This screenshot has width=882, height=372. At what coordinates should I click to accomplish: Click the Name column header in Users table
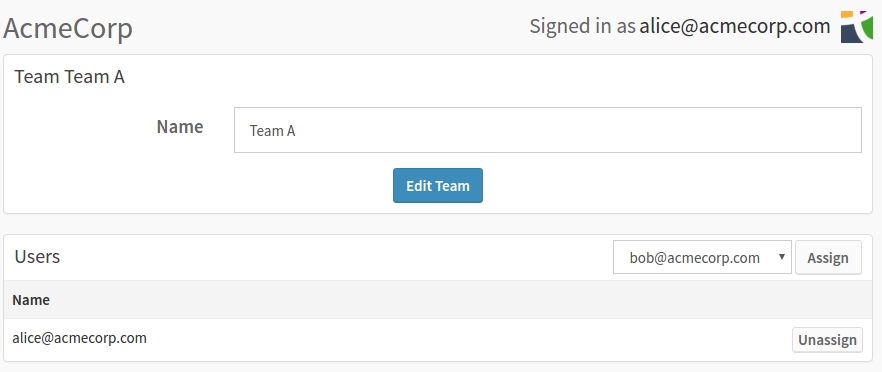coord(31,300)
